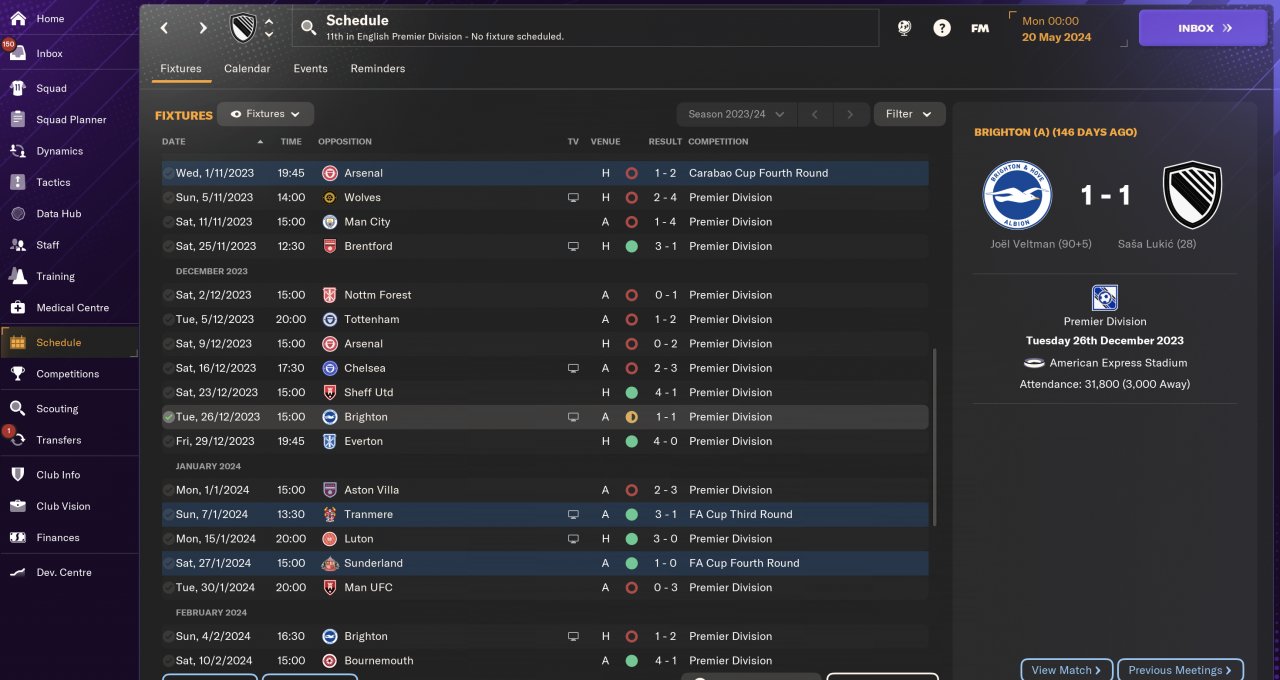
Task: Go back with the left arrow
Action: 165,28
